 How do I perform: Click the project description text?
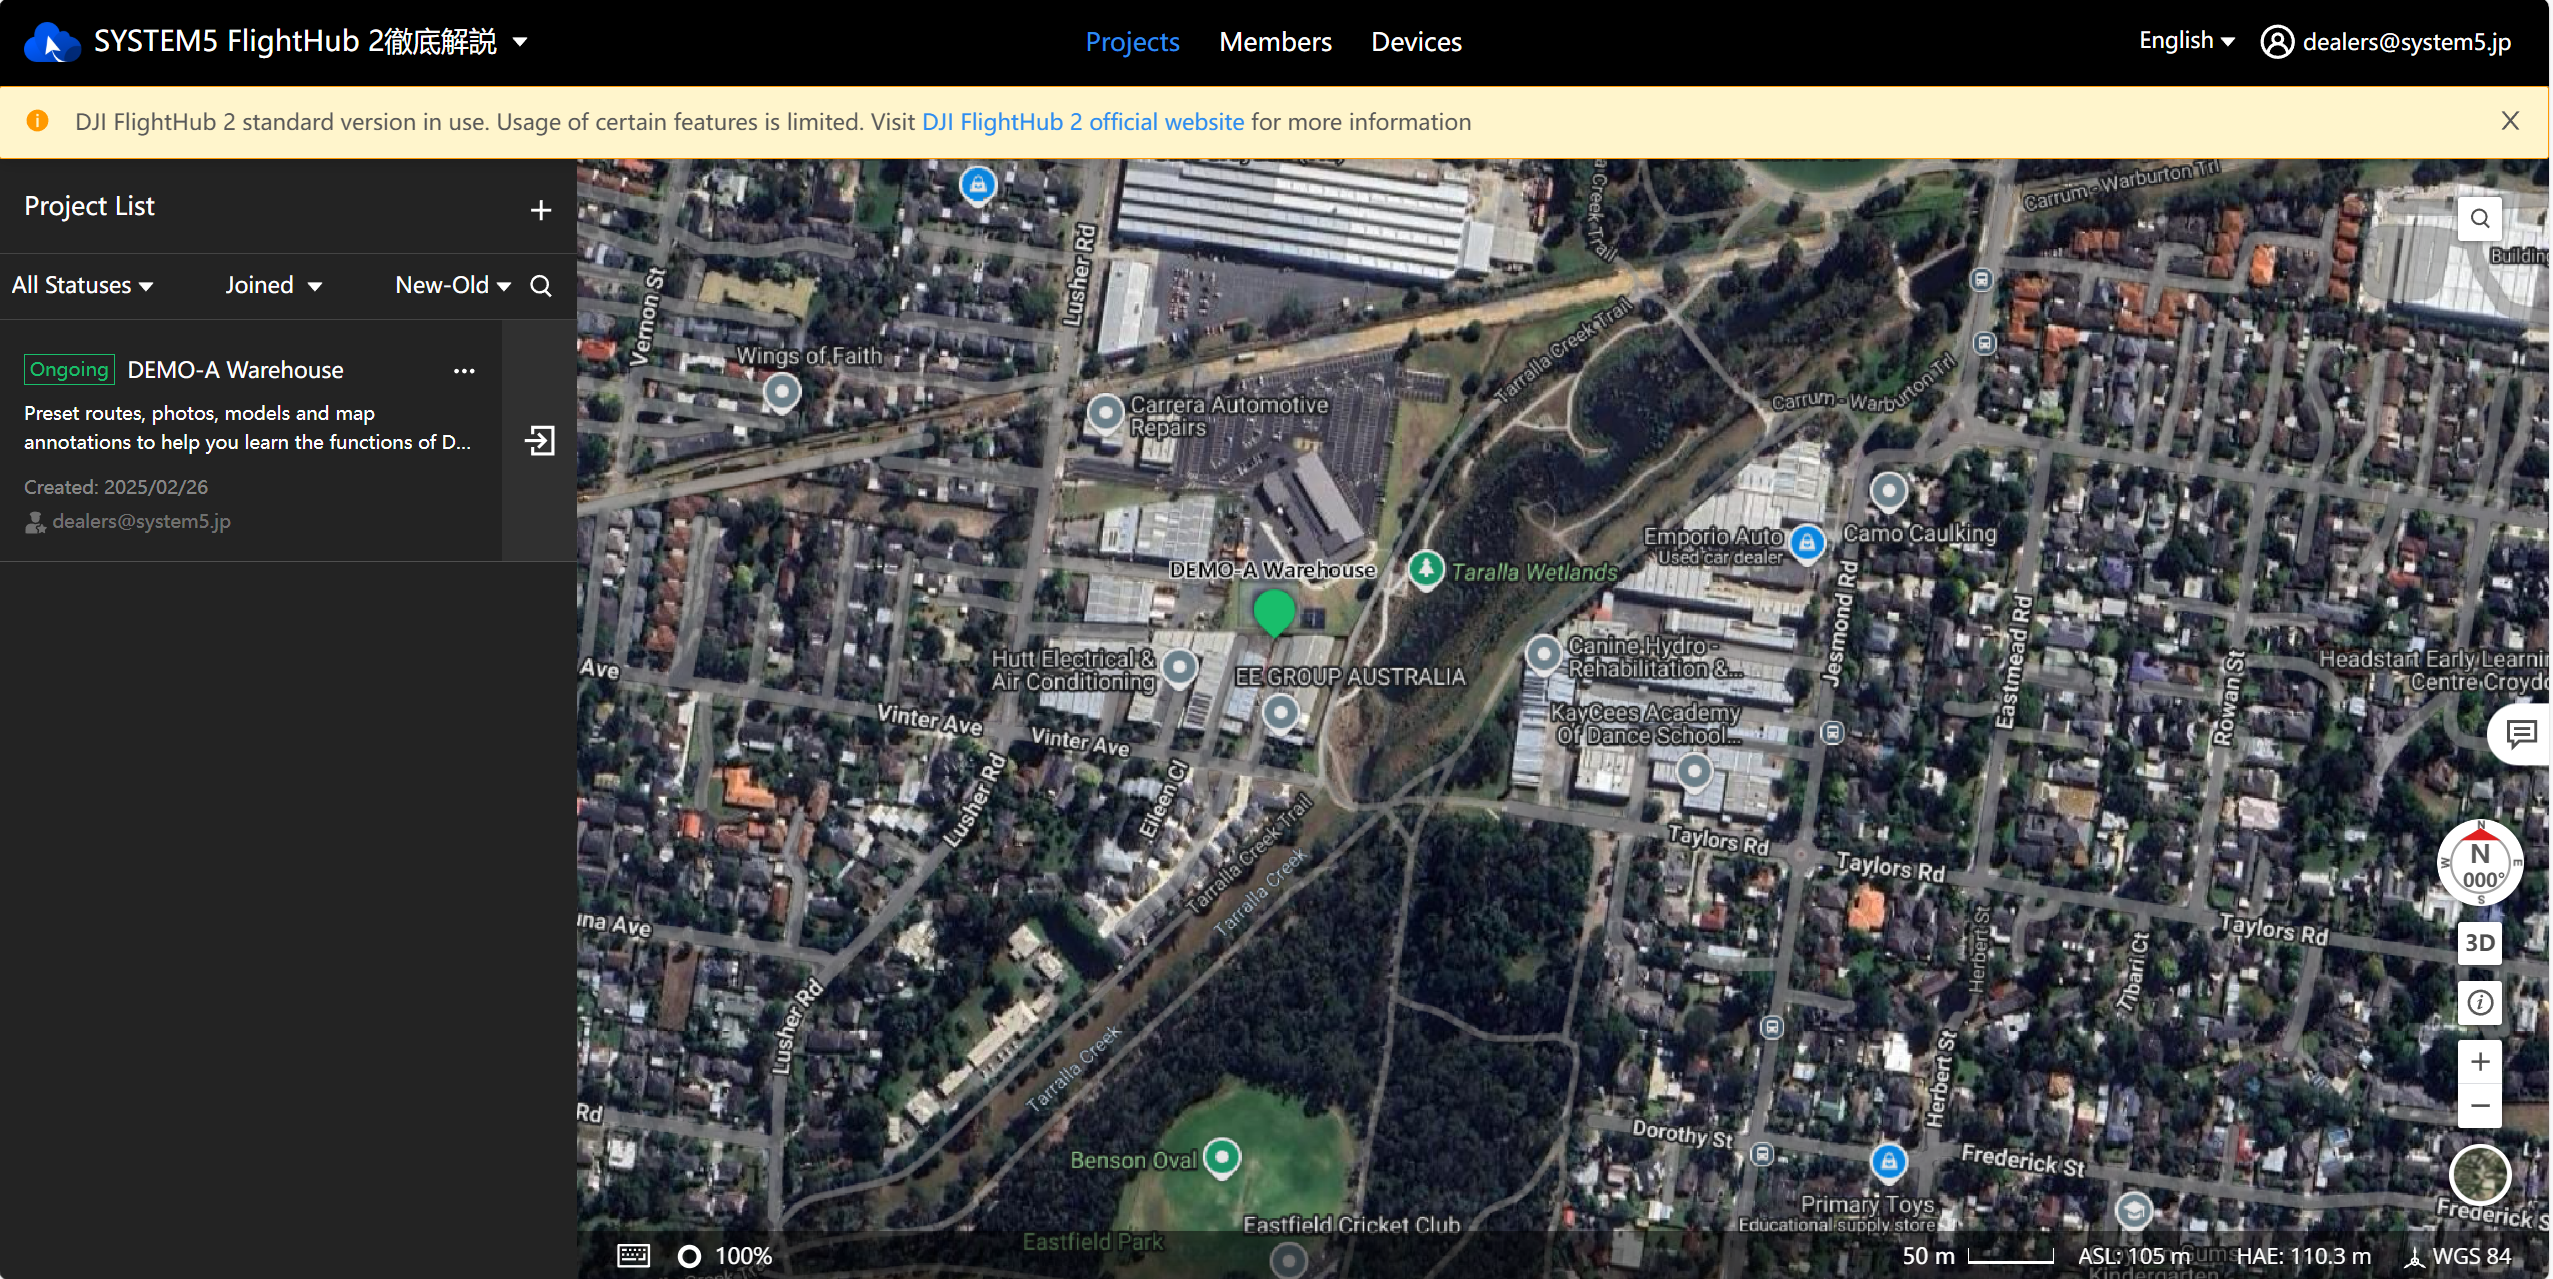[247, 427]
